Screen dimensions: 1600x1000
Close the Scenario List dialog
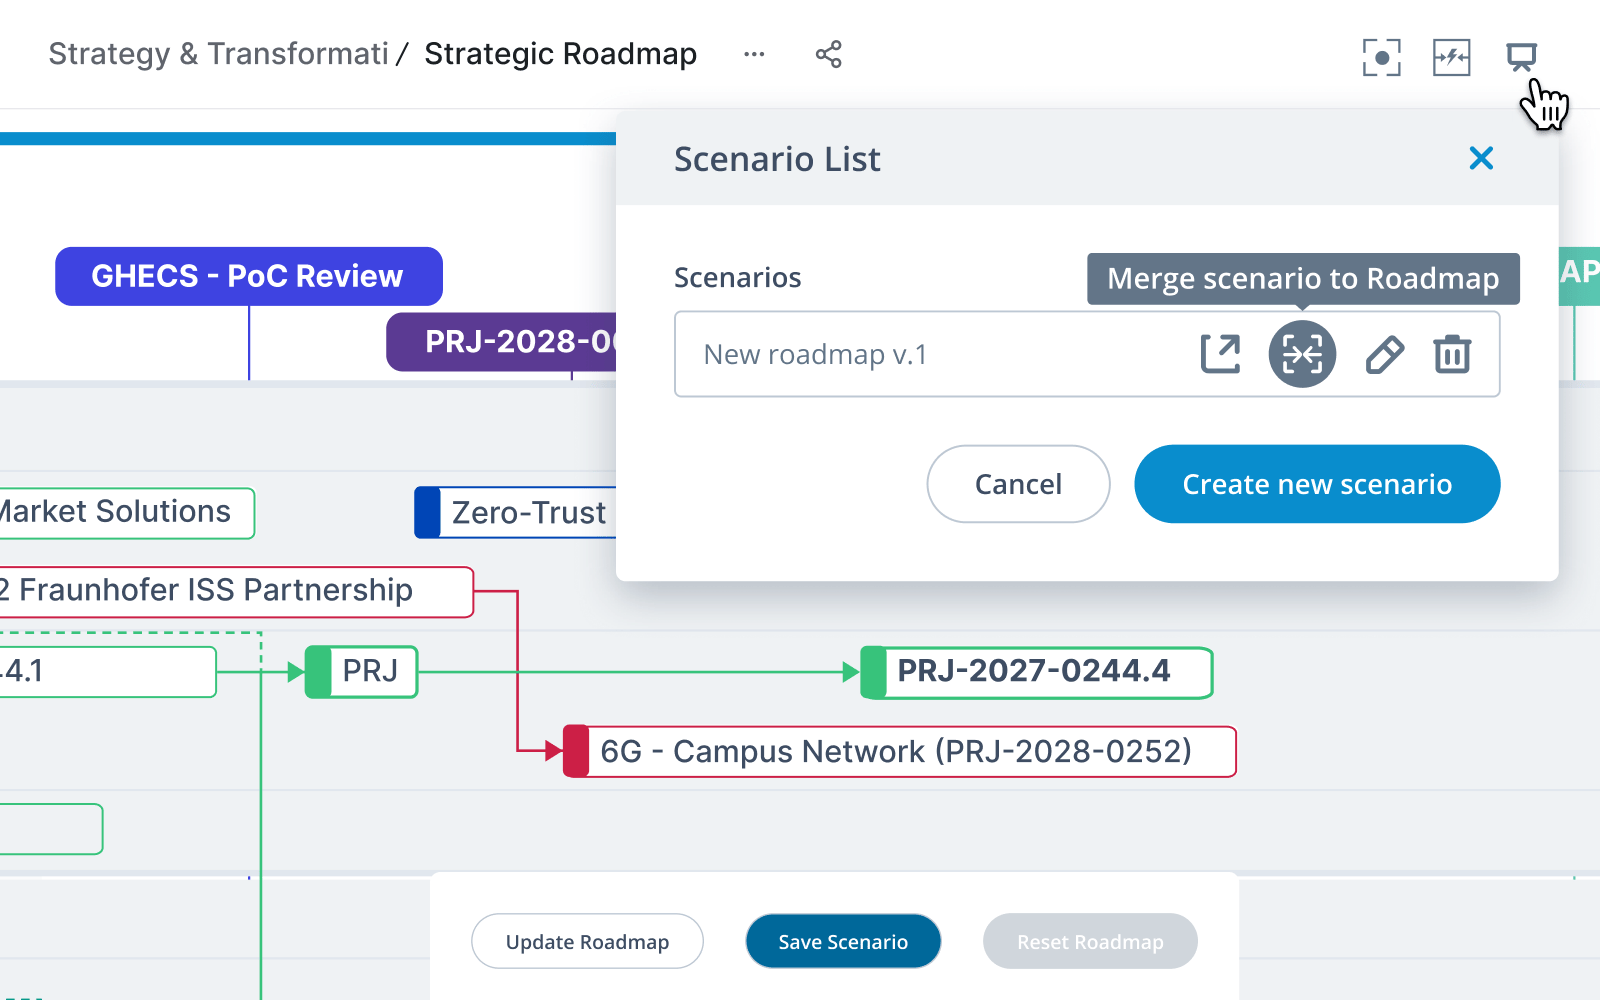[x=1481, y=158]
